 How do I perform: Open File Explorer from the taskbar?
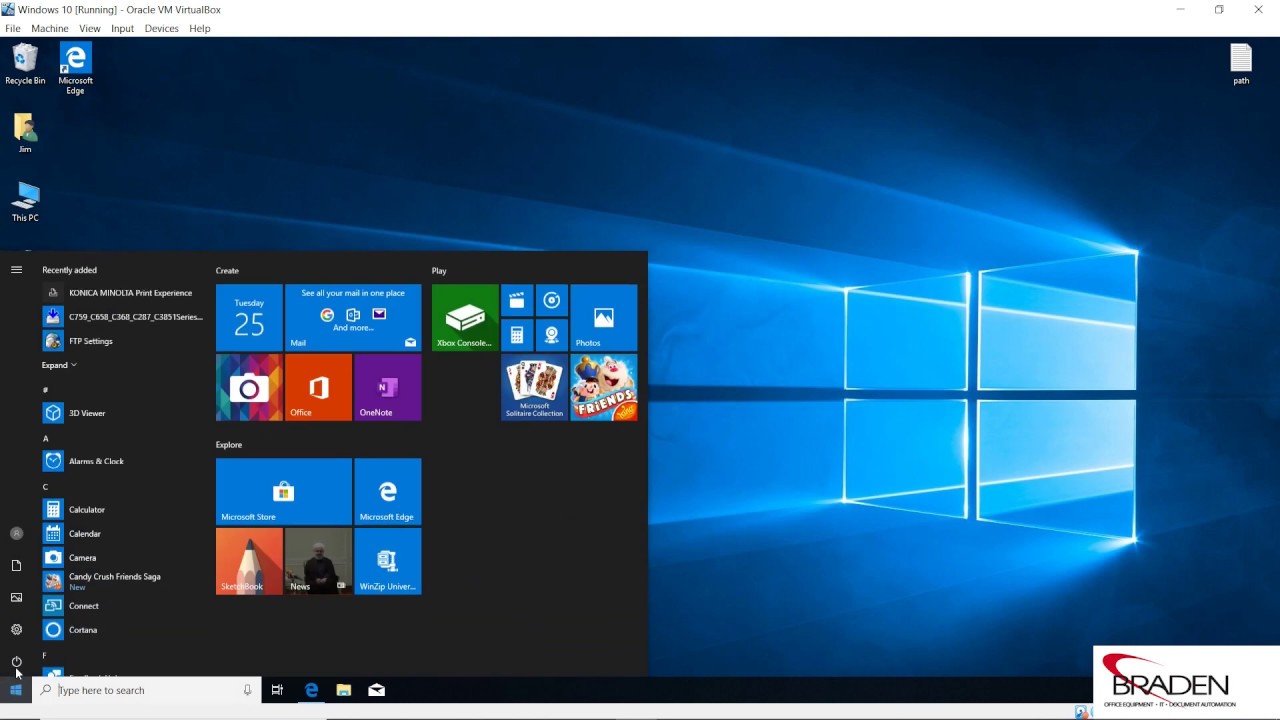point(344,690)
